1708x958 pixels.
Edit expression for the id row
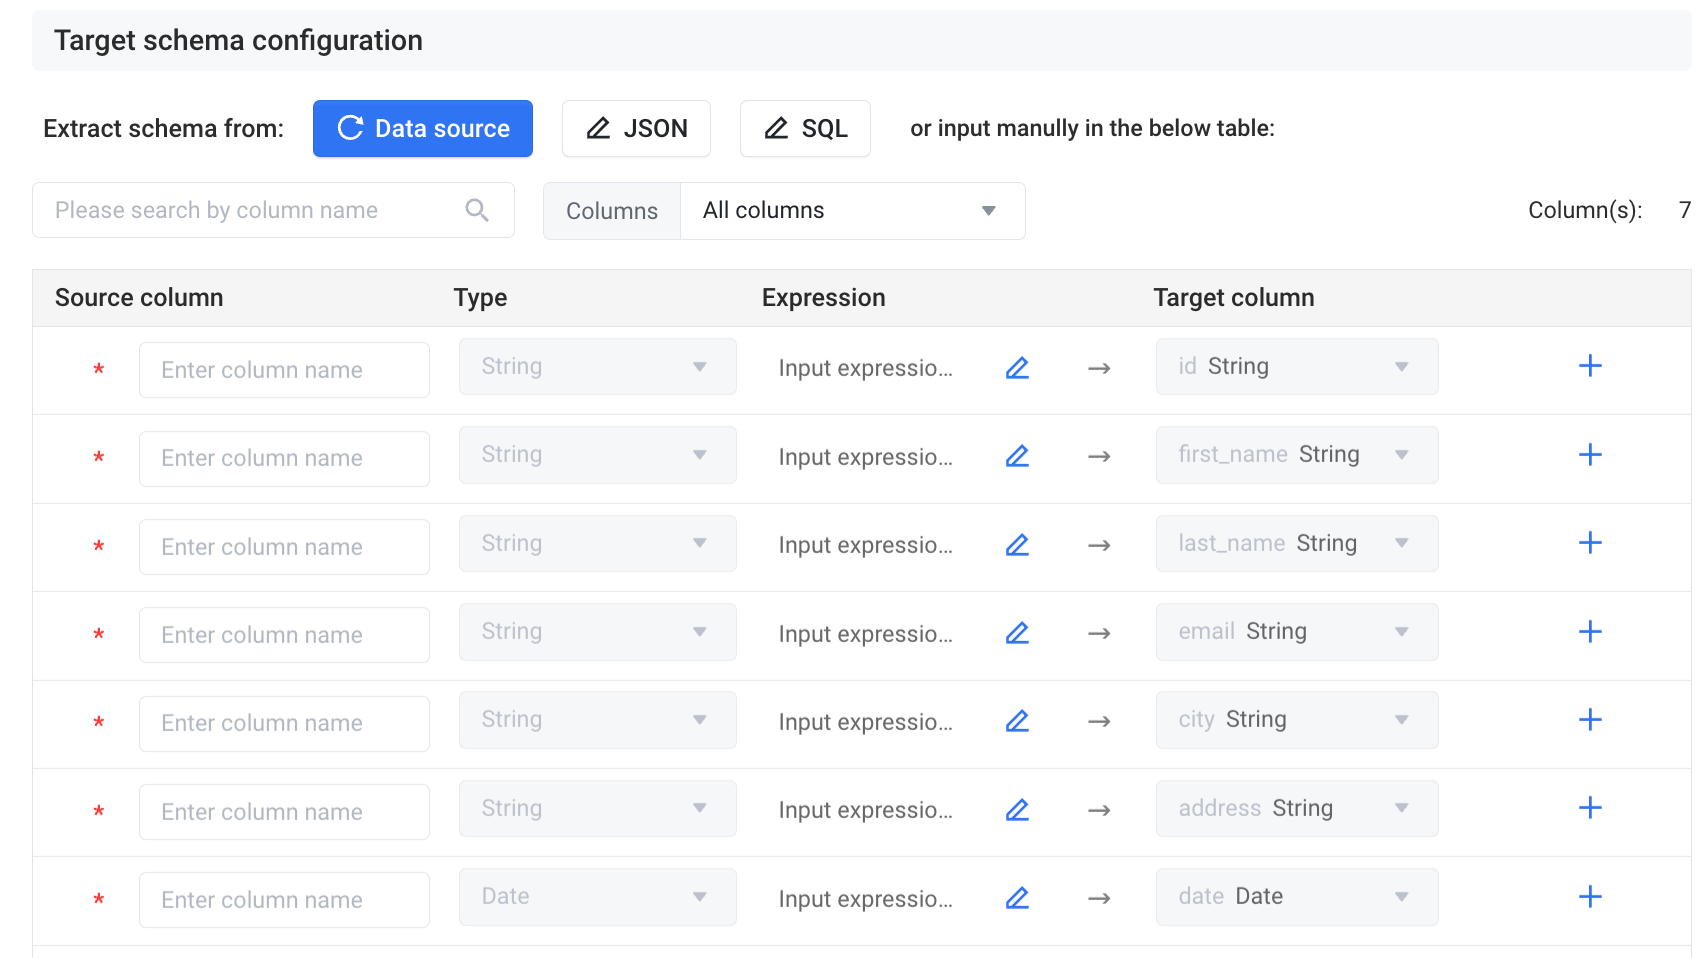click(1017, 368)
